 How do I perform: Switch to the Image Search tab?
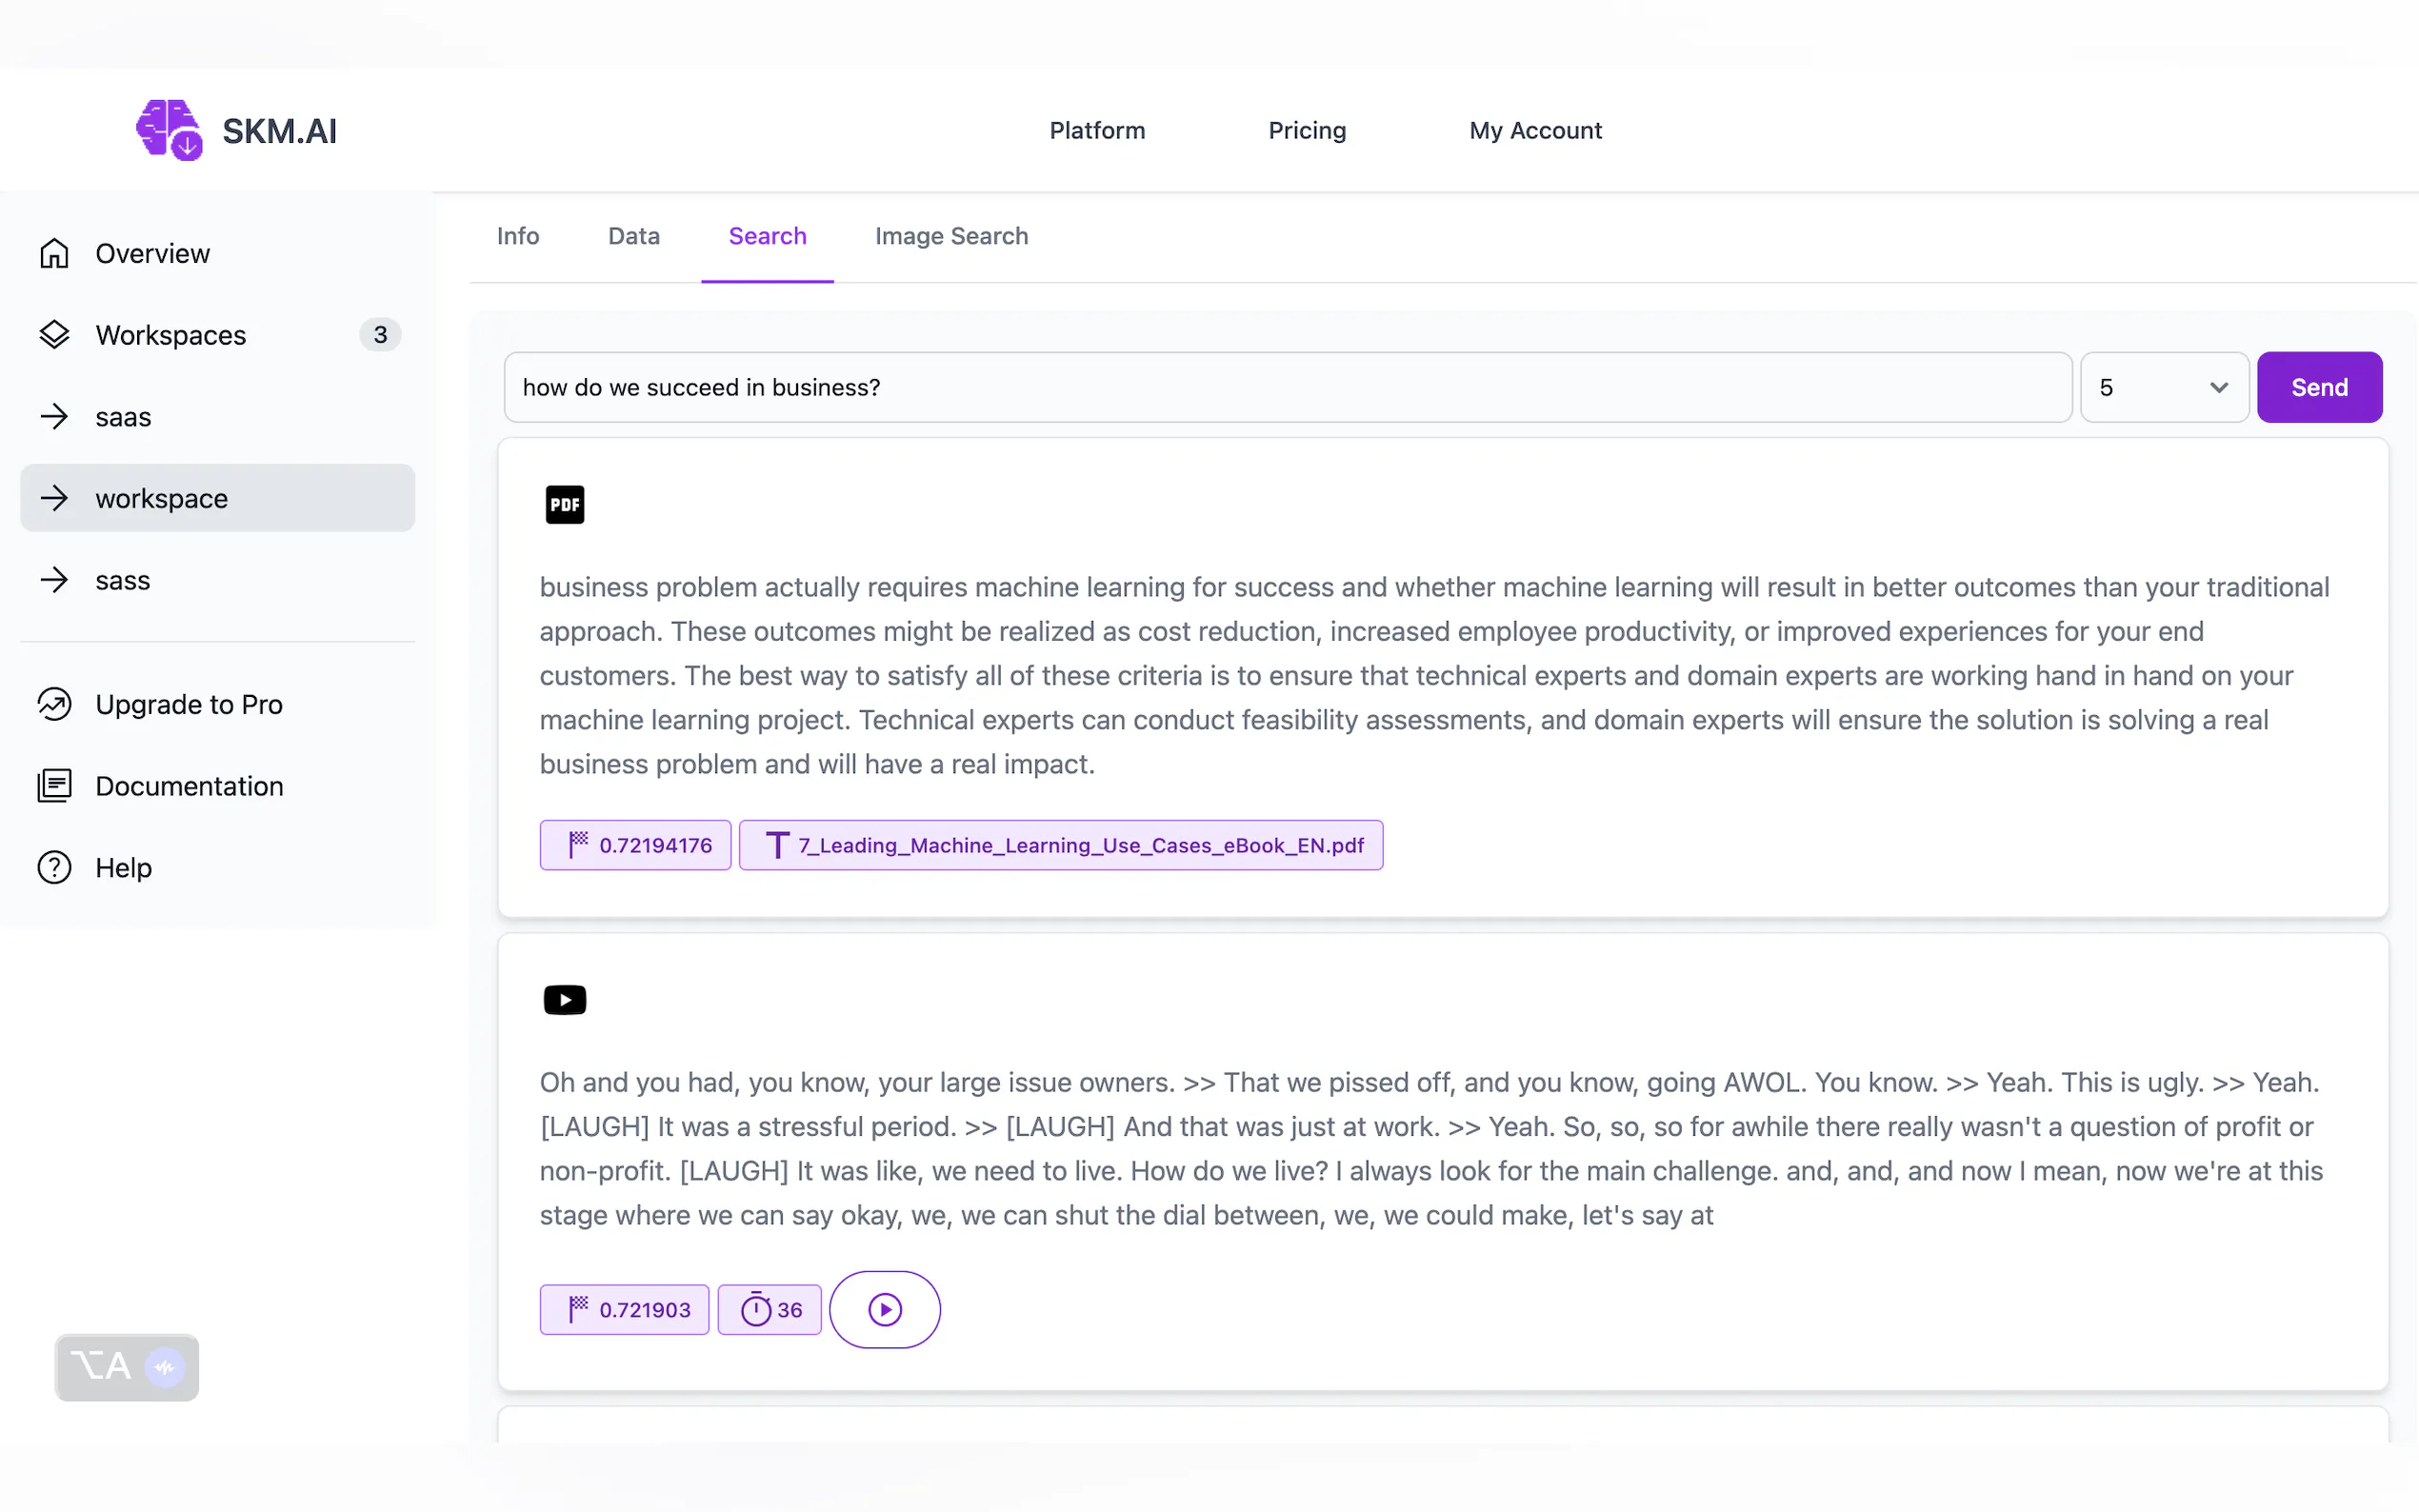[x=951, y=237]
